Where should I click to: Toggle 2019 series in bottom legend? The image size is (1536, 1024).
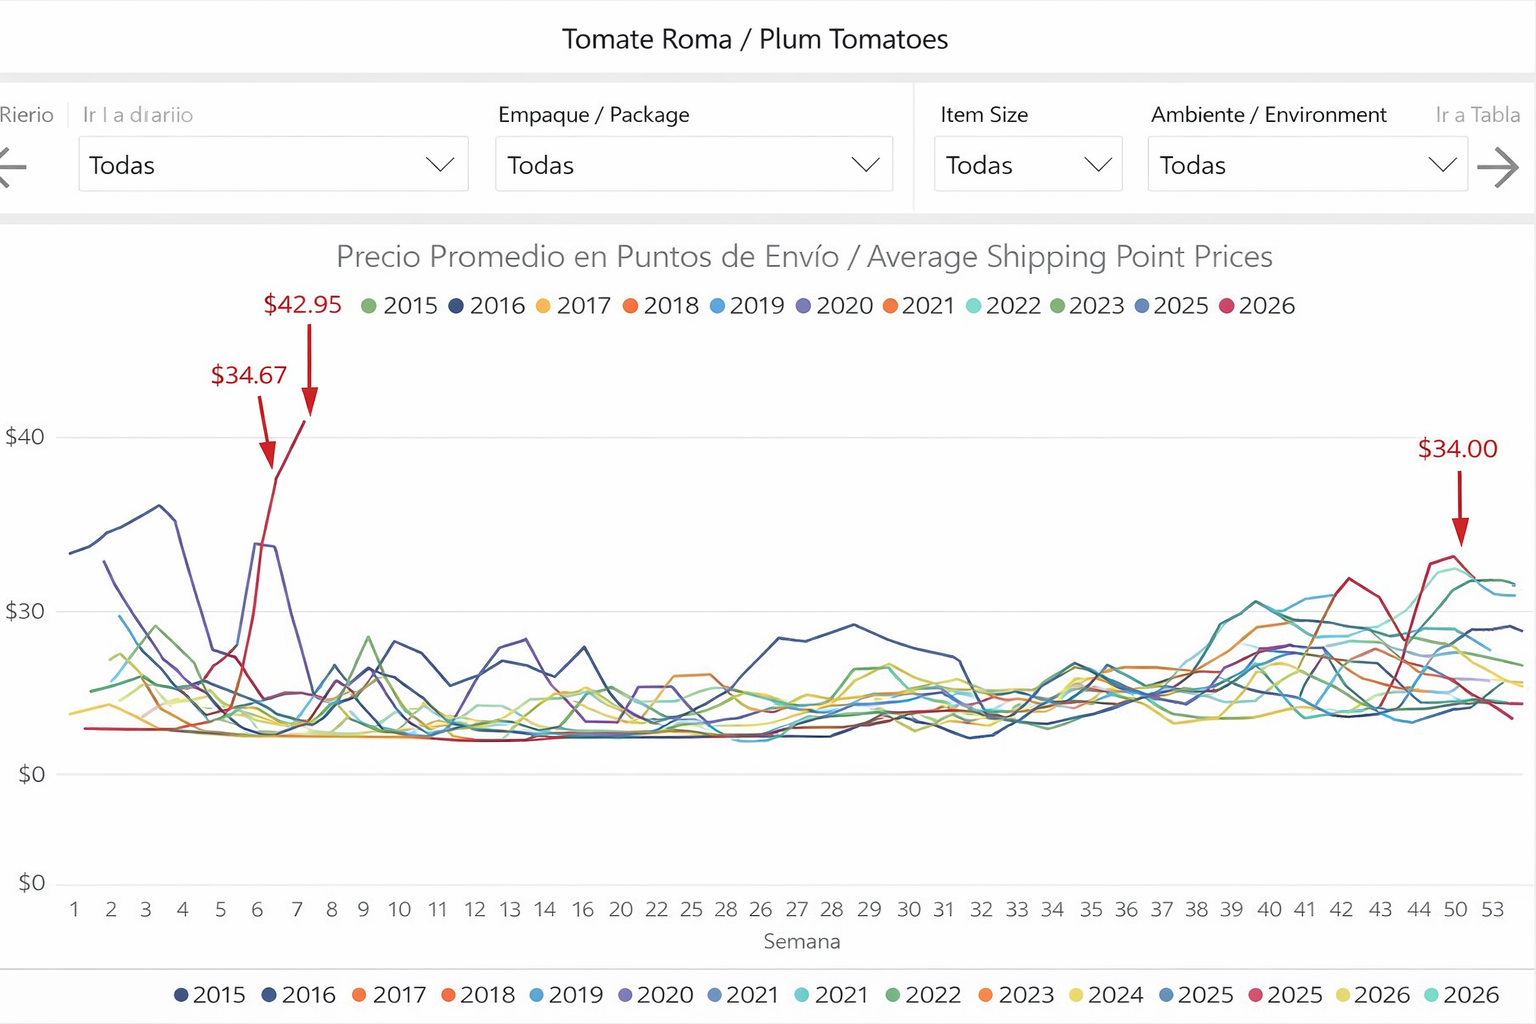[566, 995]
